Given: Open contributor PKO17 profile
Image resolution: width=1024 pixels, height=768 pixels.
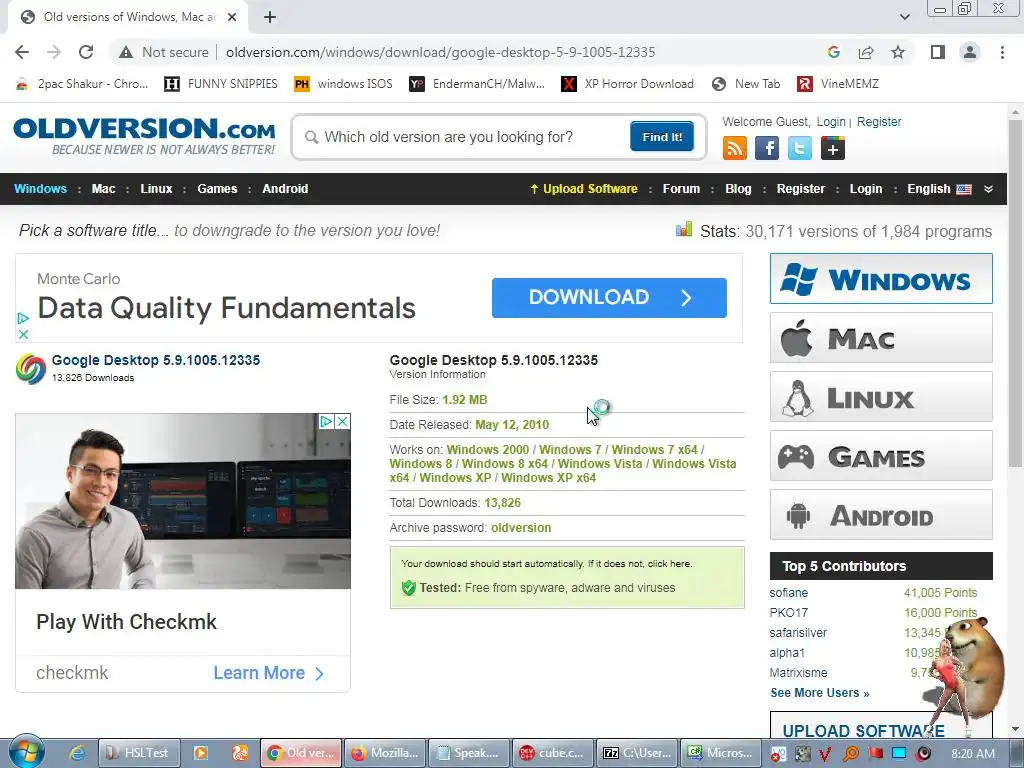Looking at the screenshot, I should click(788, 613).
